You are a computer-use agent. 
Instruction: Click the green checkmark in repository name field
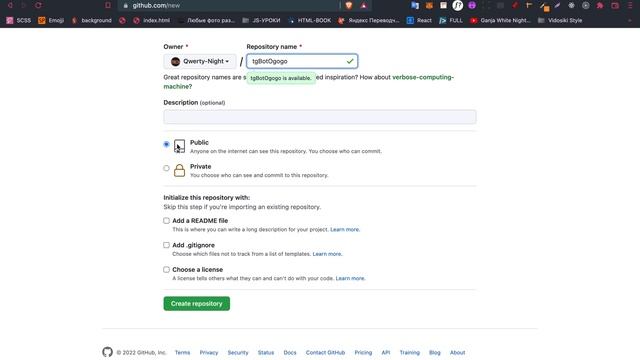(350, 61)
